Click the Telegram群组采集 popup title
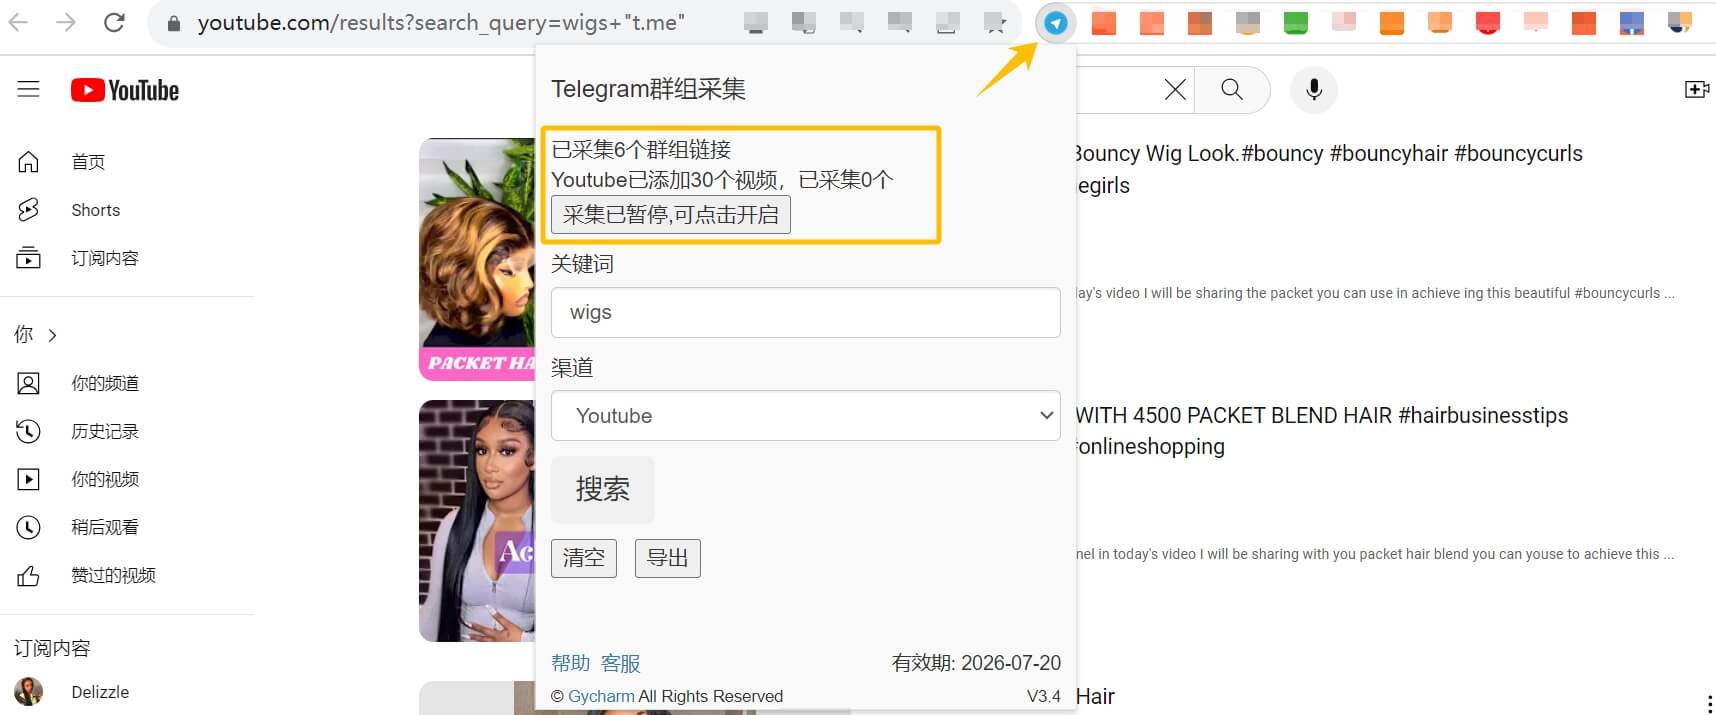Image resolution: width=1716 pixels, height=715 pixels. [648, 89]
